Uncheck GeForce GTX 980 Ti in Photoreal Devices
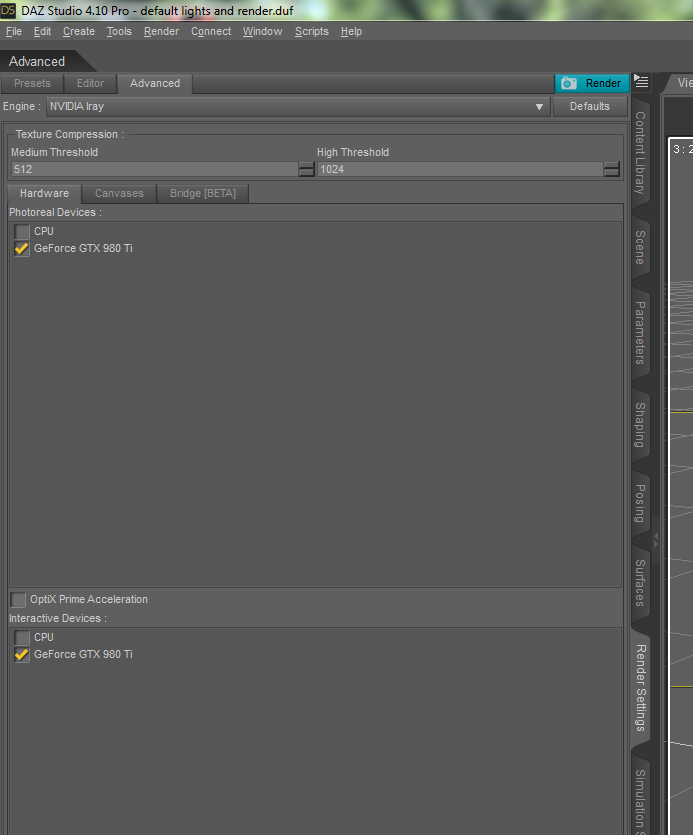 click(x=22, y=249)
